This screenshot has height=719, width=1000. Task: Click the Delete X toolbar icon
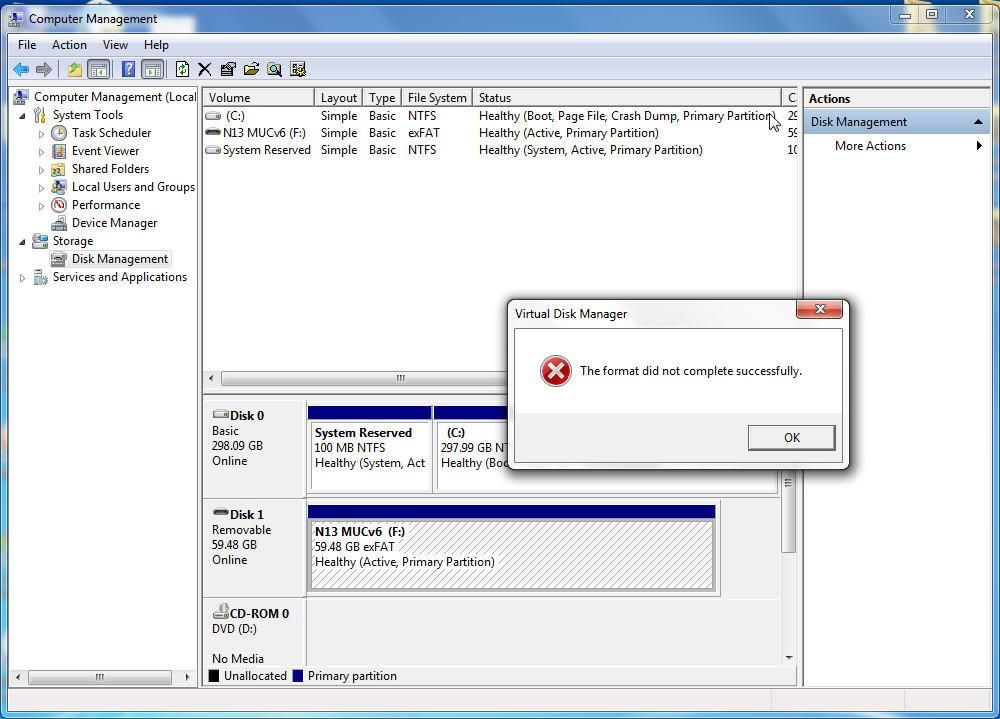205,69
